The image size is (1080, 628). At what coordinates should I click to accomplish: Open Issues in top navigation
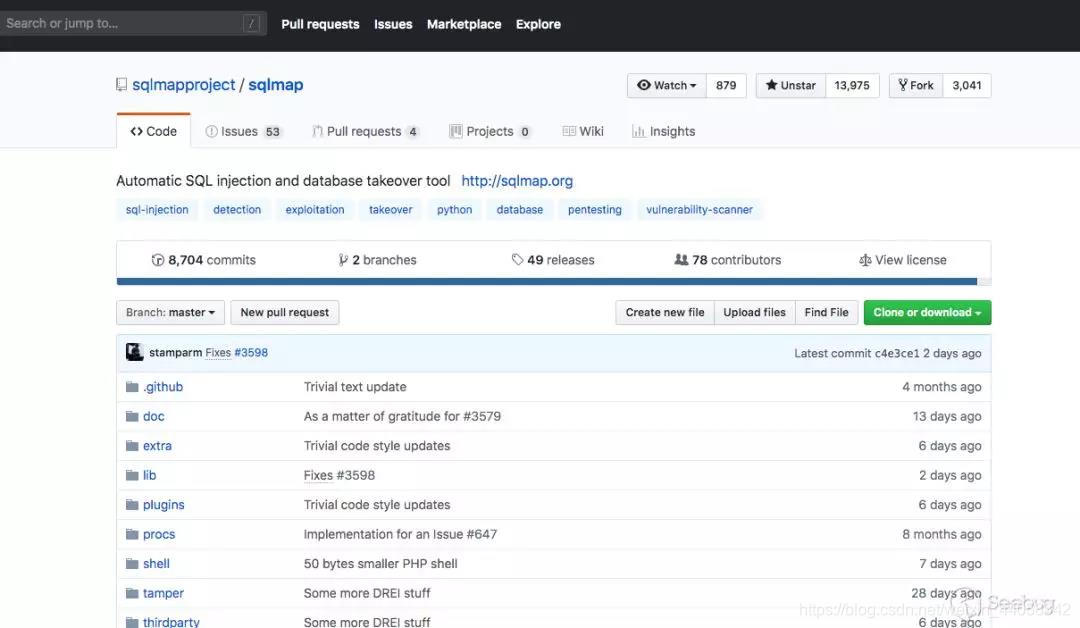tap(393, 24)
